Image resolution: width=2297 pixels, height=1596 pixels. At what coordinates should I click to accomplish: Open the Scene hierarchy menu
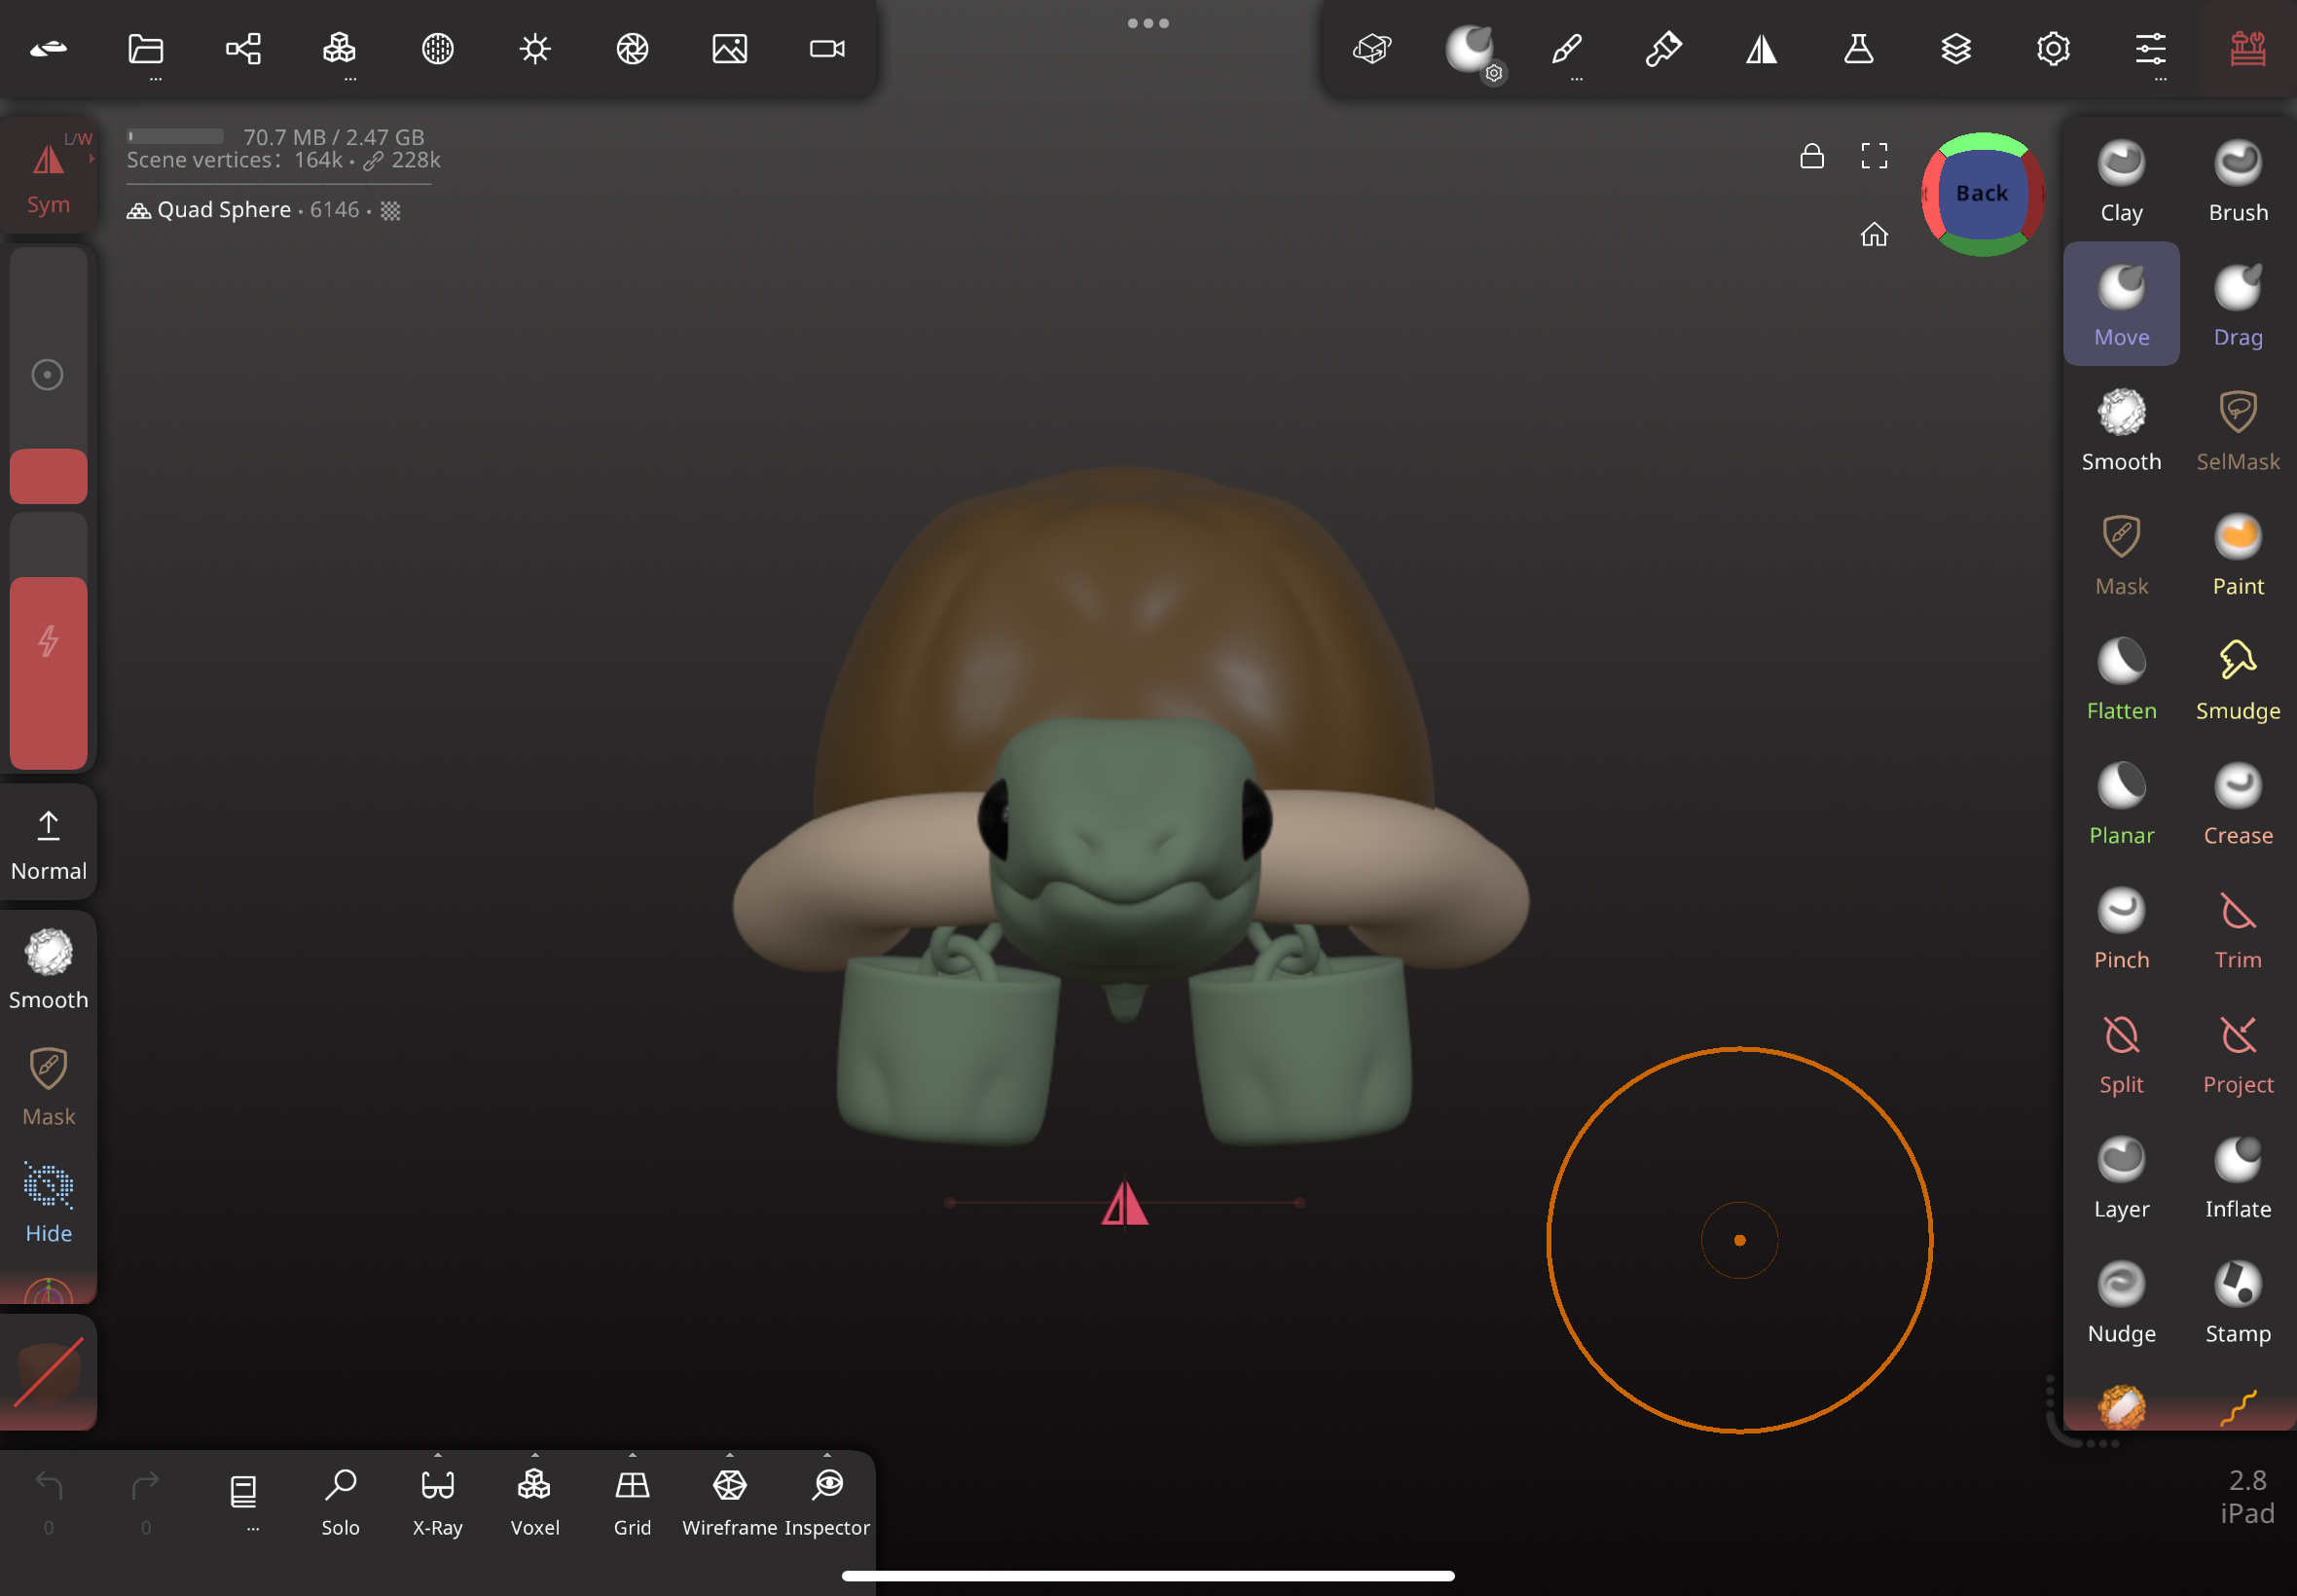[x=243, y=49]
